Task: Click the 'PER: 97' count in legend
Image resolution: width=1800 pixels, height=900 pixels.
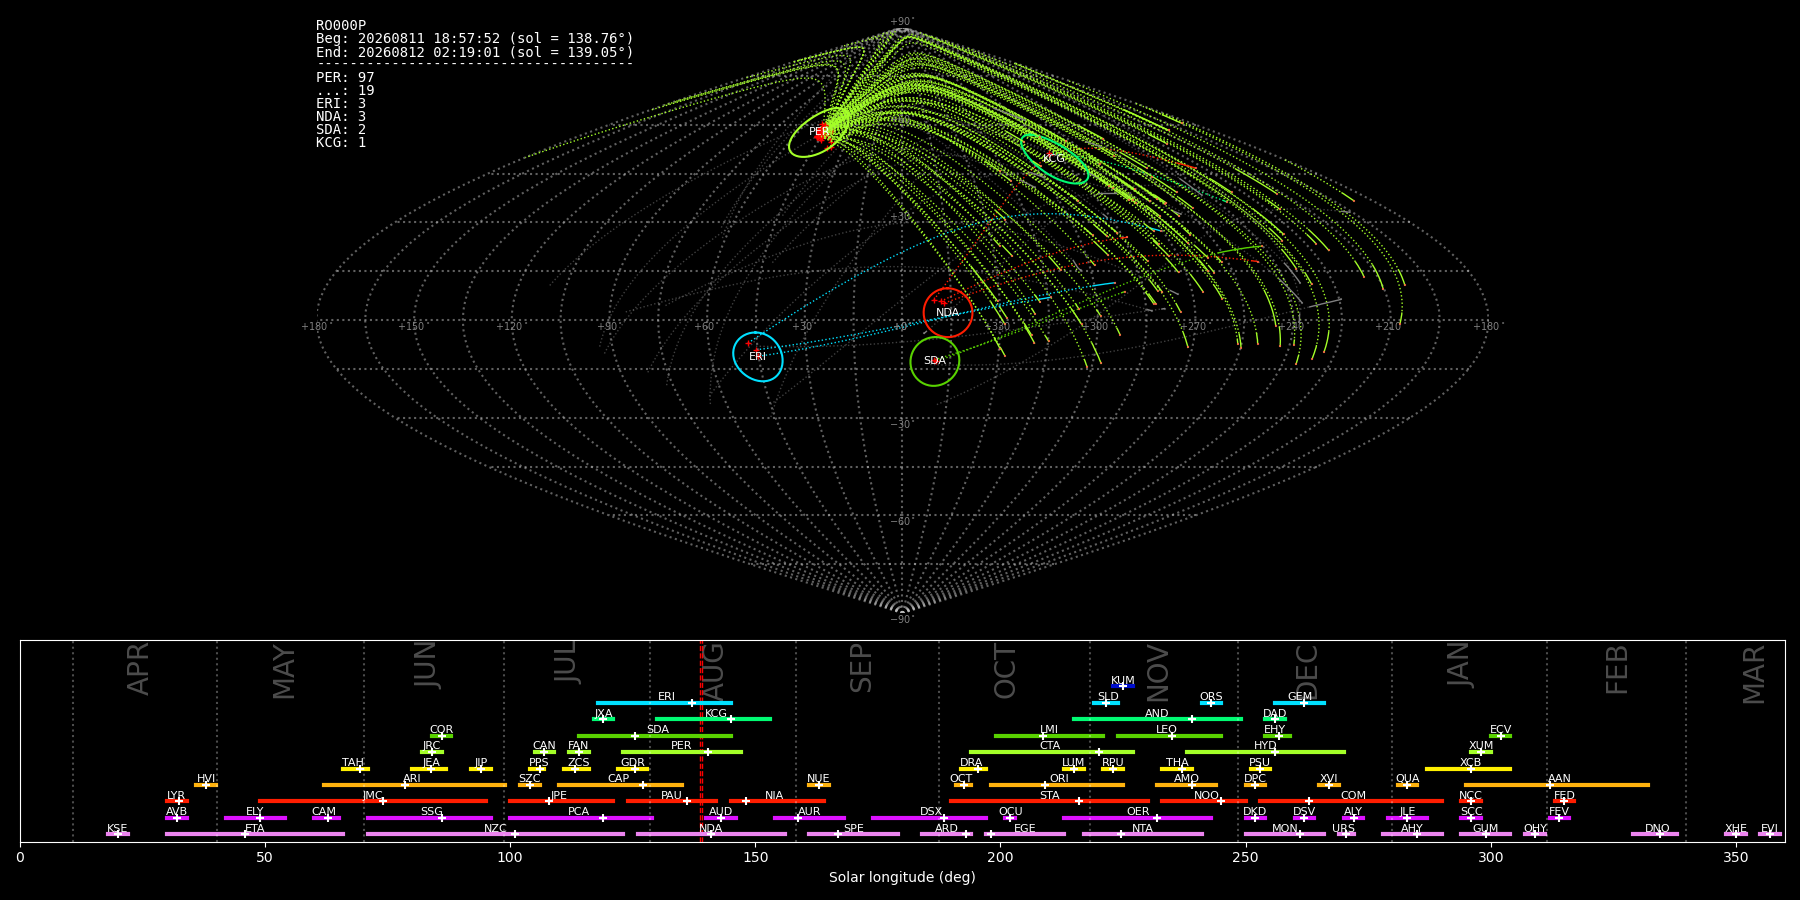Action: click(x=345, y=78)
